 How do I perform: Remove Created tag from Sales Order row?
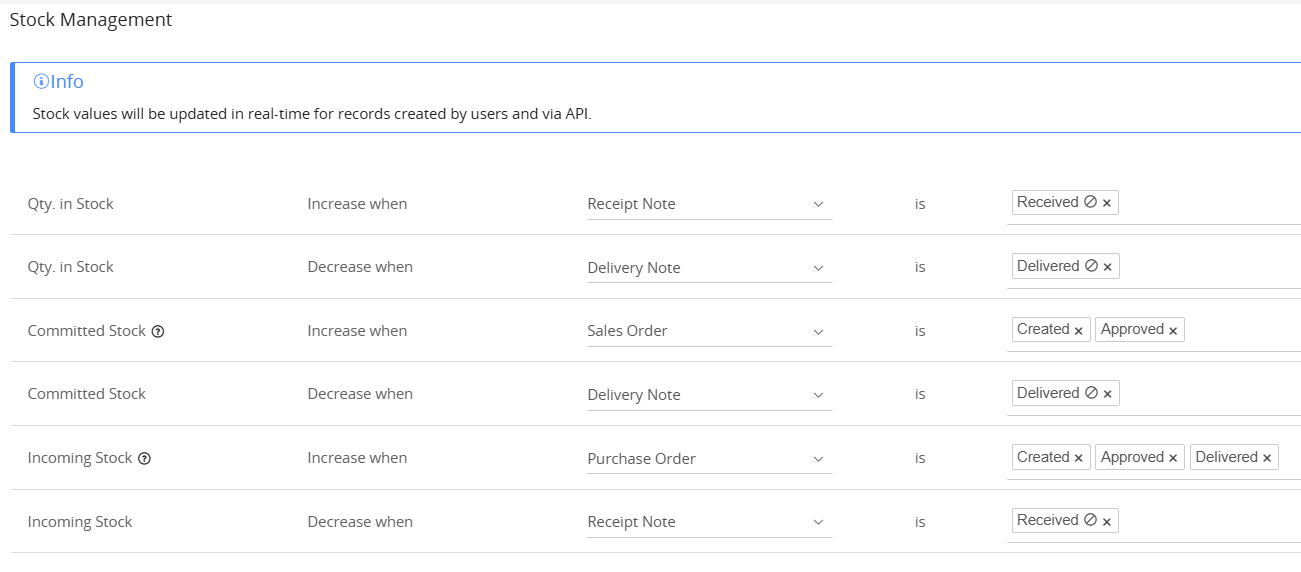tap(1078, 331)
